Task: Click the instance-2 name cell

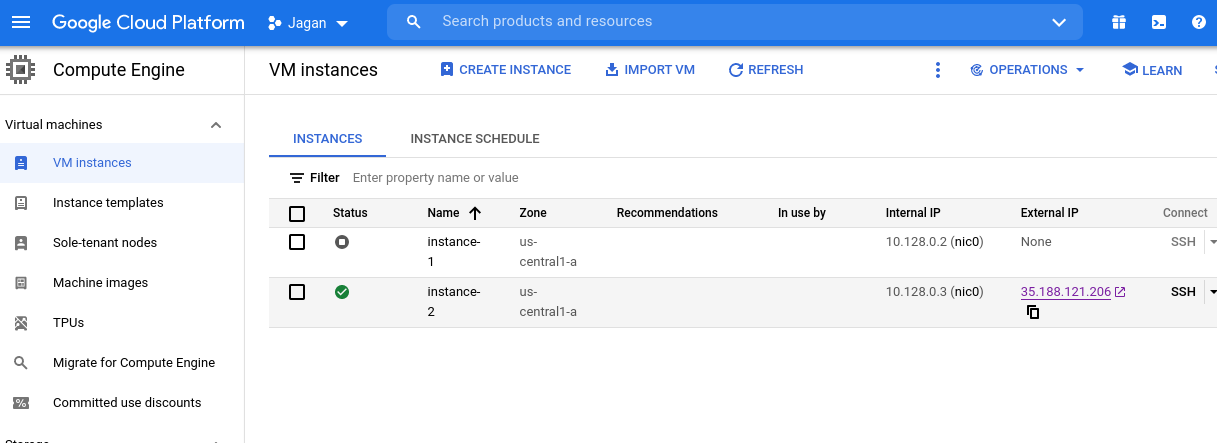Action: click(x=454, y=302)
